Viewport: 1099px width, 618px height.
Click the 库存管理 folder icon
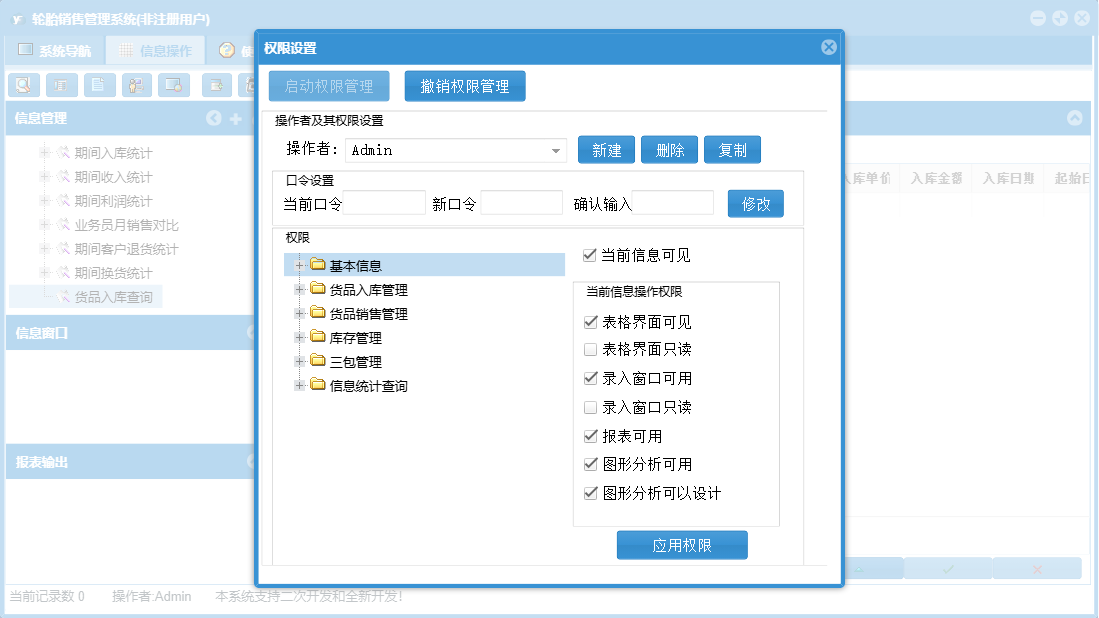pyautogui.click(x=318, y=337)
